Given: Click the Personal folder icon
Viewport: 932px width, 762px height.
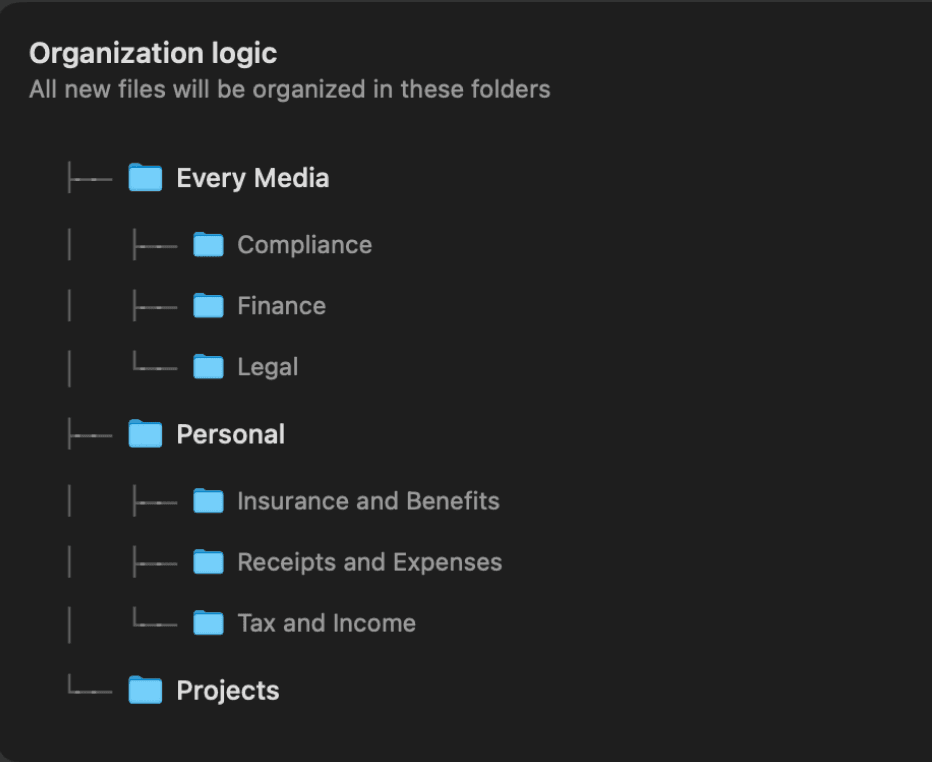Looking at the screenshot, I should [x=145, y=435].
